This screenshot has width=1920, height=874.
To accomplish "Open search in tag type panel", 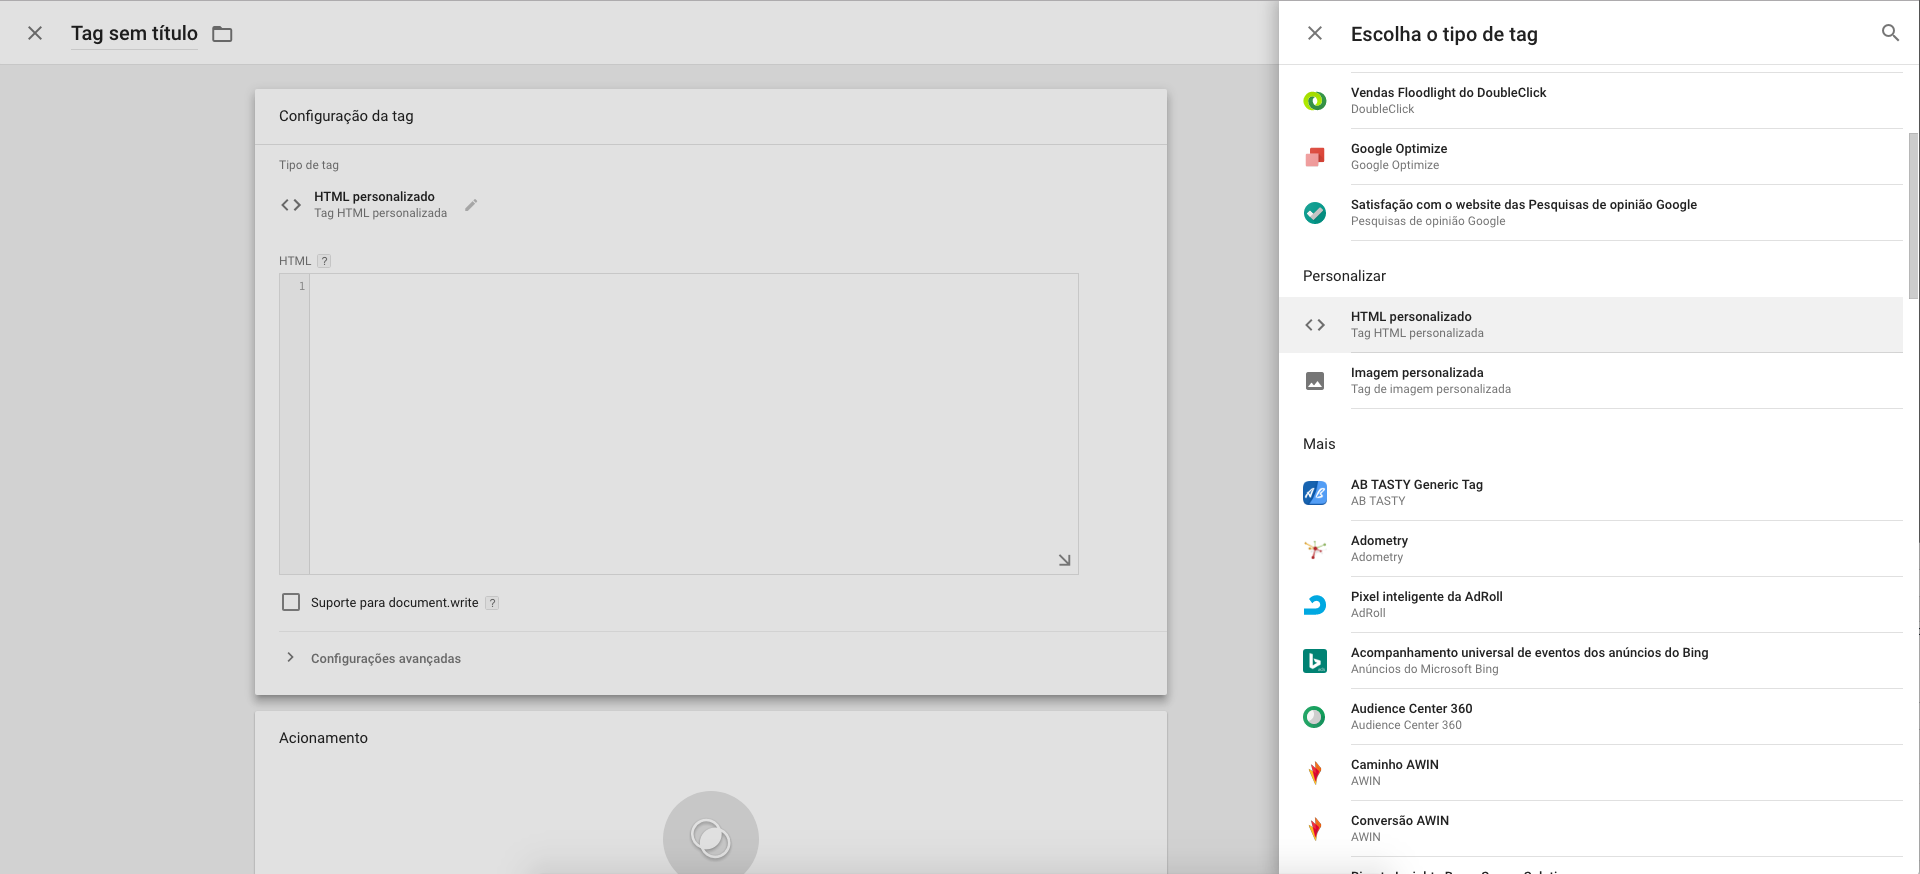I will tap(1890, 33).
